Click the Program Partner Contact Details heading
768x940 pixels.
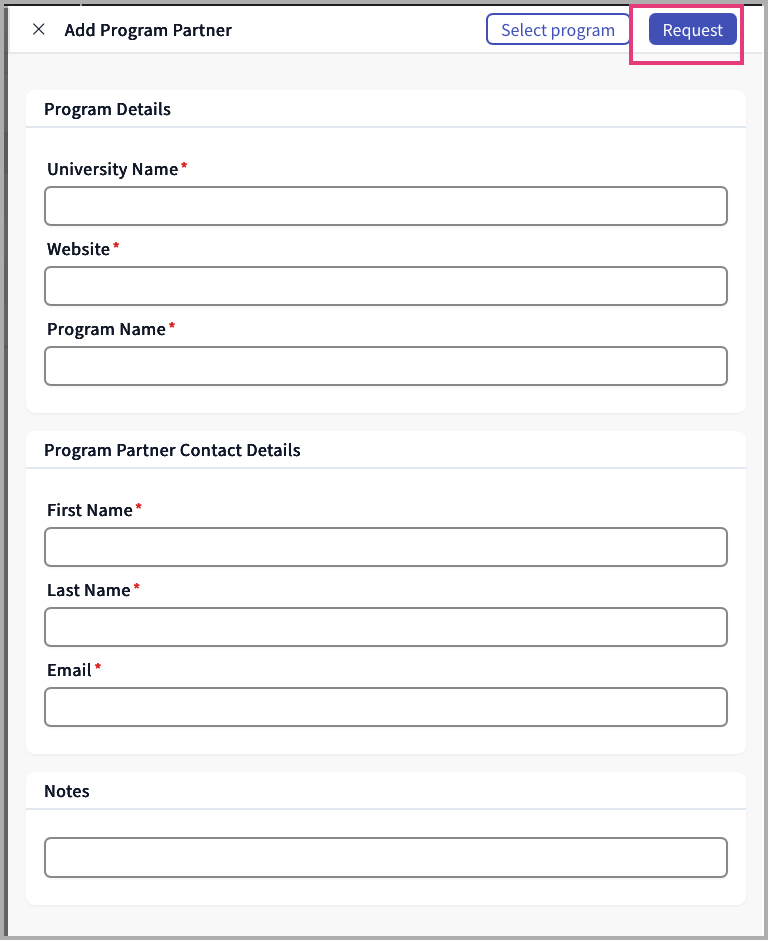click(x=172, y=450)
